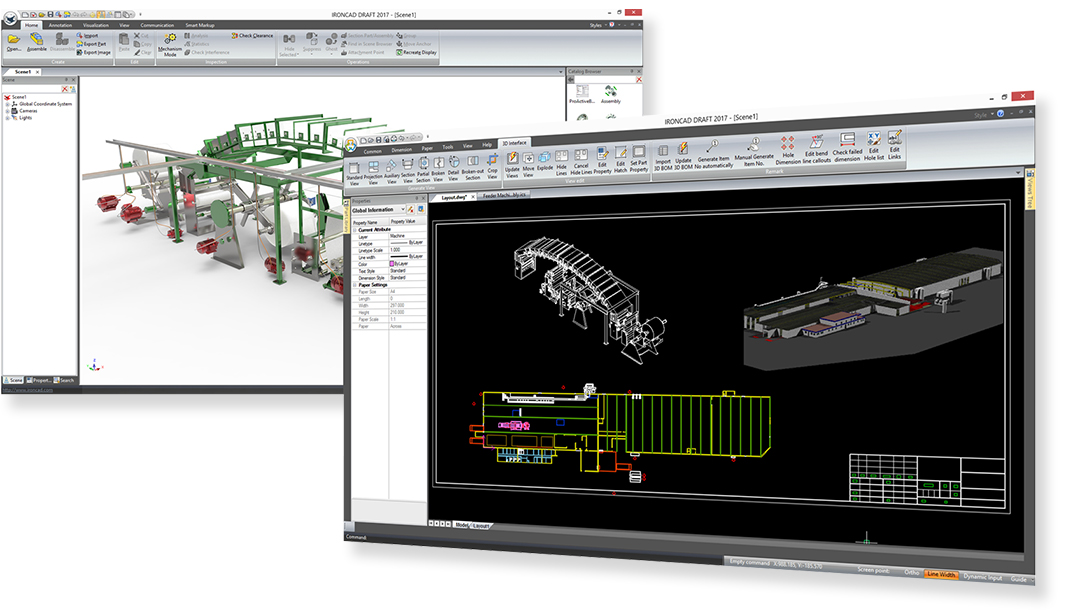Open the Dimension ribbon tab
Viewport: 1074px width, 613px height.
[x=402, y=149]
